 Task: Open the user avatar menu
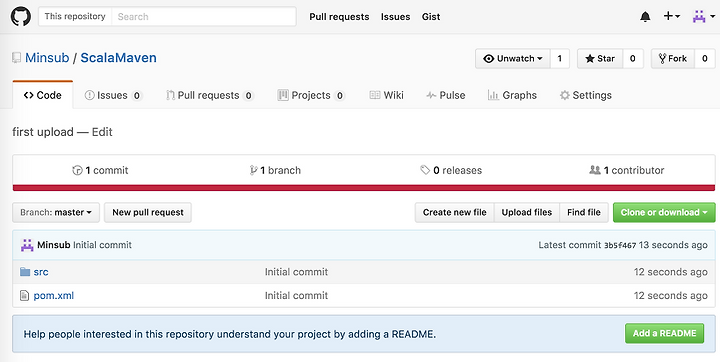(703, 17)
